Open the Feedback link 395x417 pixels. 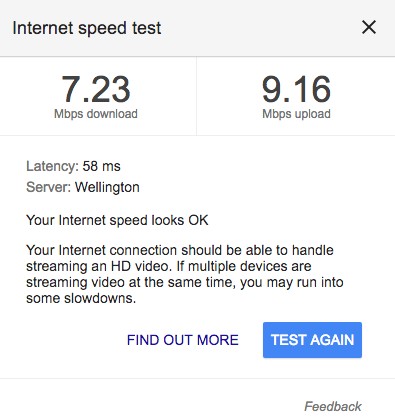333,406
